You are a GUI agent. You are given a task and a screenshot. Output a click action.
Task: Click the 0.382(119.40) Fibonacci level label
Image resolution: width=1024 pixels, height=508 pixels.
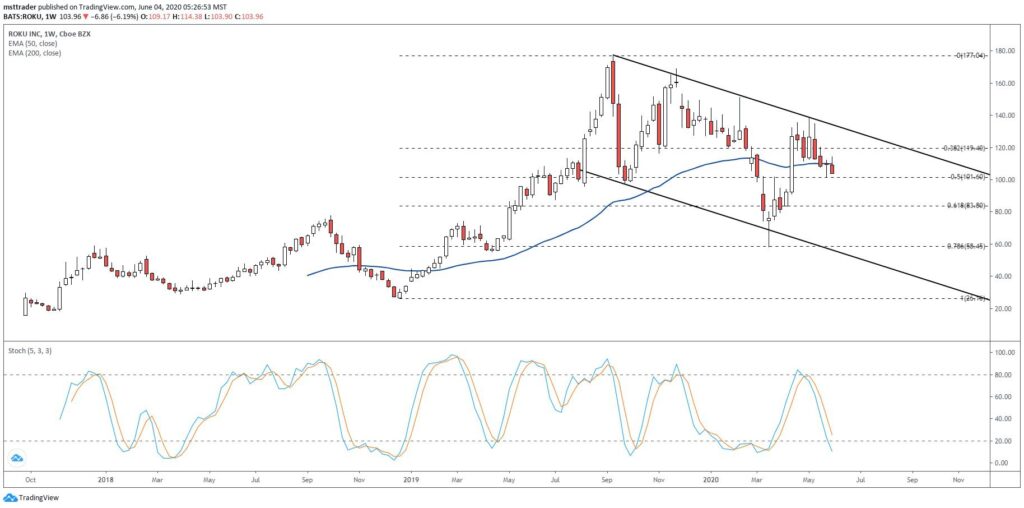(965, 148)
